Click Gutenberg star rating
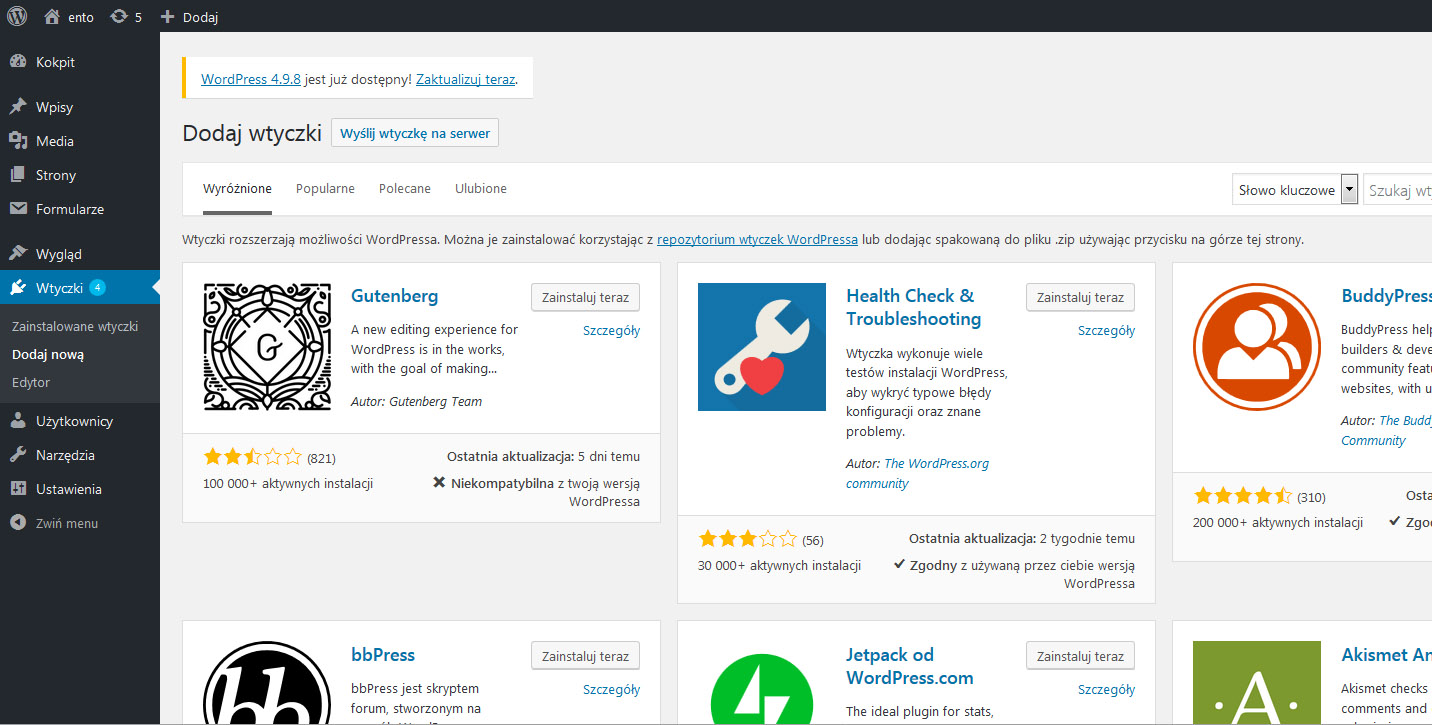The image size is (1432, 725). click(252, 458)
